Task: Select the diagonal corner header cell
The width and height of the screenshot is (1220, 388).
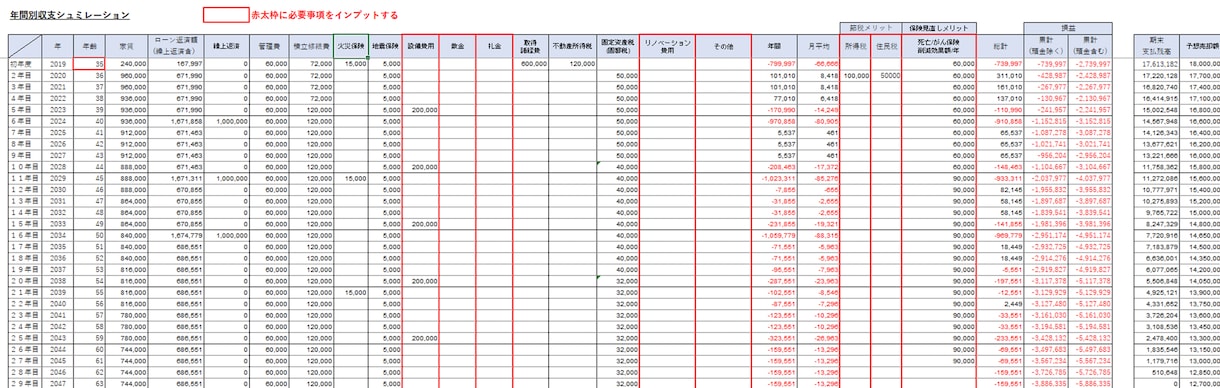Action: tap(24, 46)
